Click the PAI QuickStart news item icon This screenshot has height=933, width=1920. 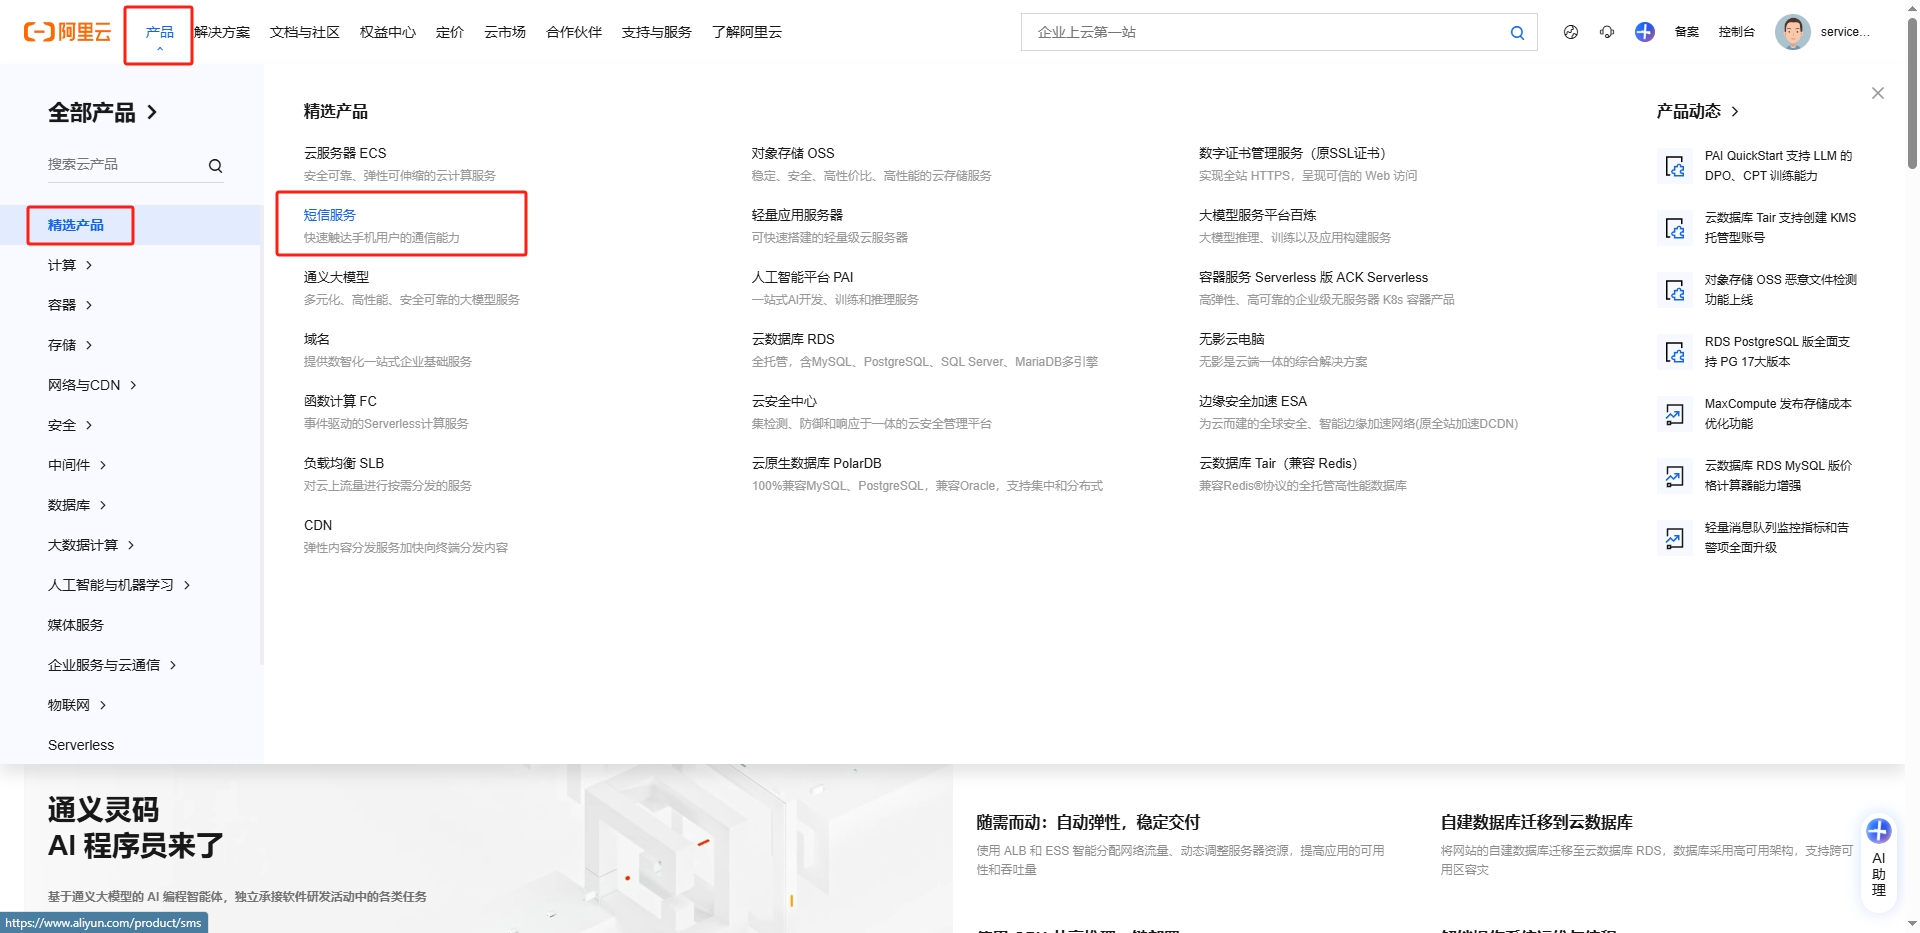pyautogui.click(x=1675, y=166)
